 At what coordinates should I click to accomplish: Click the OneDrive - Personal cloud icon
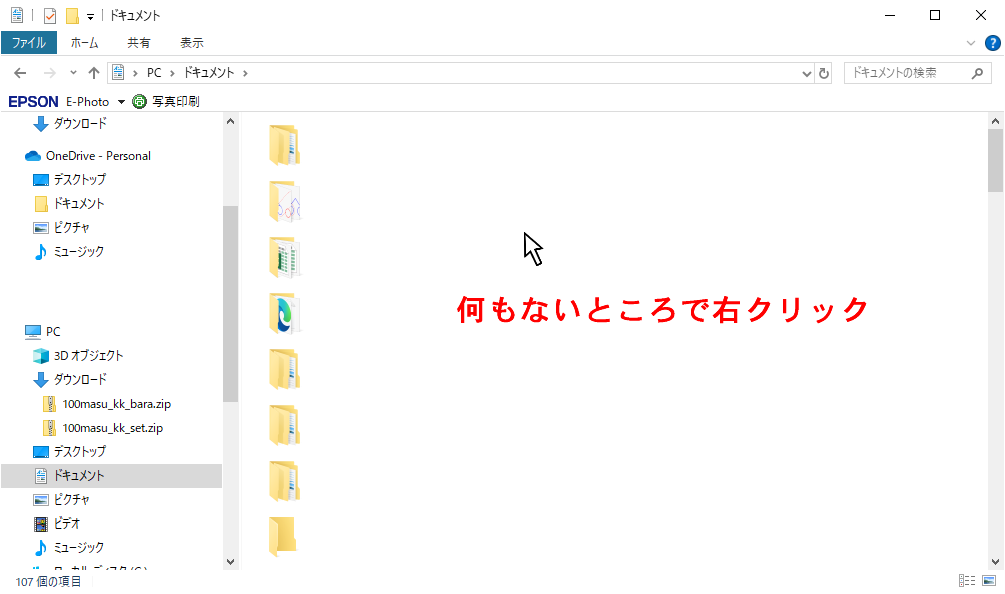pyautogui.click(x=33, y=156)
